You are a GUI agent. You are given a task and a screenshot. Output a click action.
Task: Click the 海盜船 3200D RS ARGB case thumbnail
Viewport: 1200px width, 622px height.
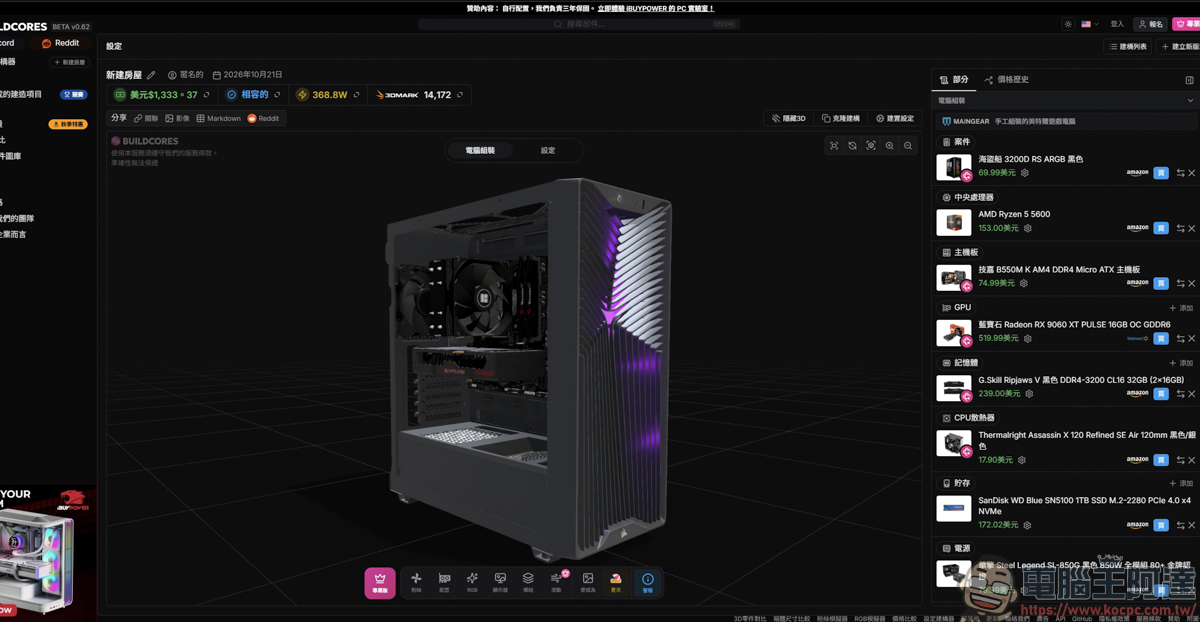click(954, 167)
